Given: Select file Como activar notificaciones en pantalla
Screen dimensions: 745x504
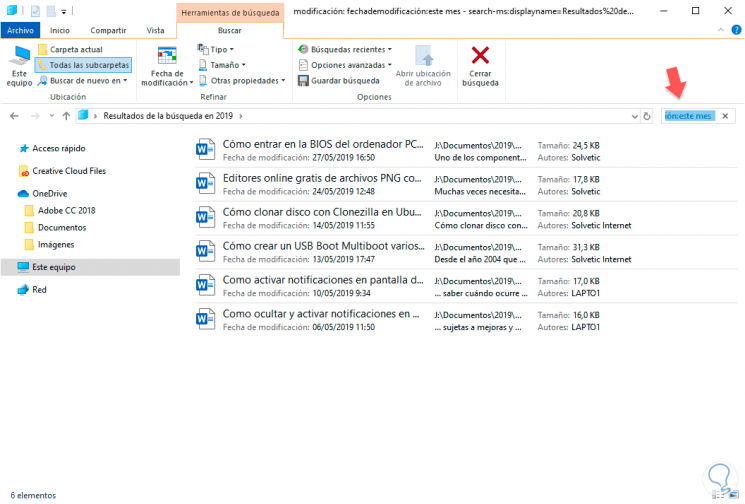Looking at the screenshot, I should [x=466, y=286].
